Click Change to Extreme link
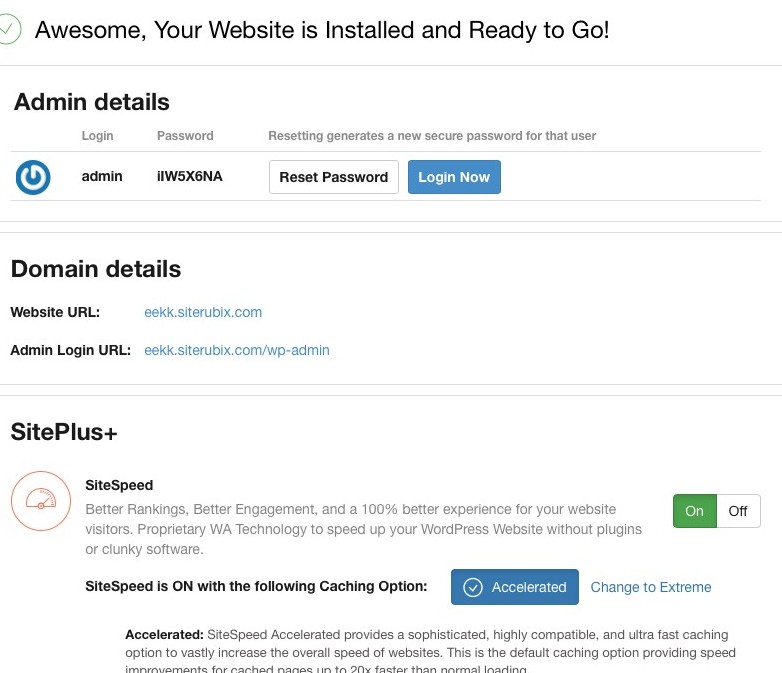Viewport: 782px width, 673px height. tap(651, 587)
